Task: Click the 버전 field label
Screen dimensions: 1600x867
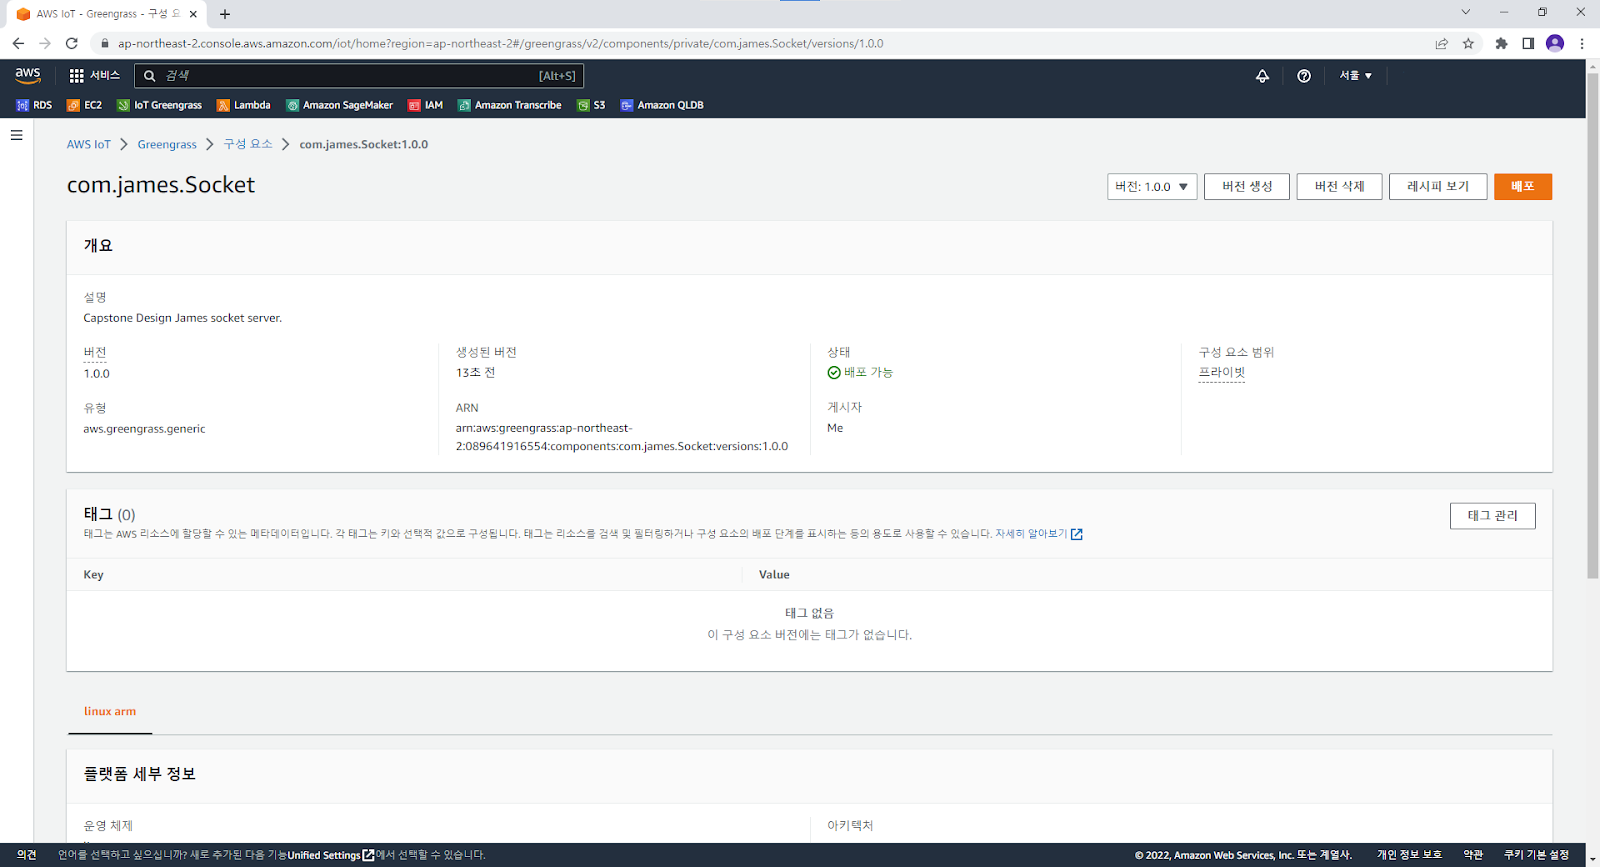Action: (x=95, y=353)
